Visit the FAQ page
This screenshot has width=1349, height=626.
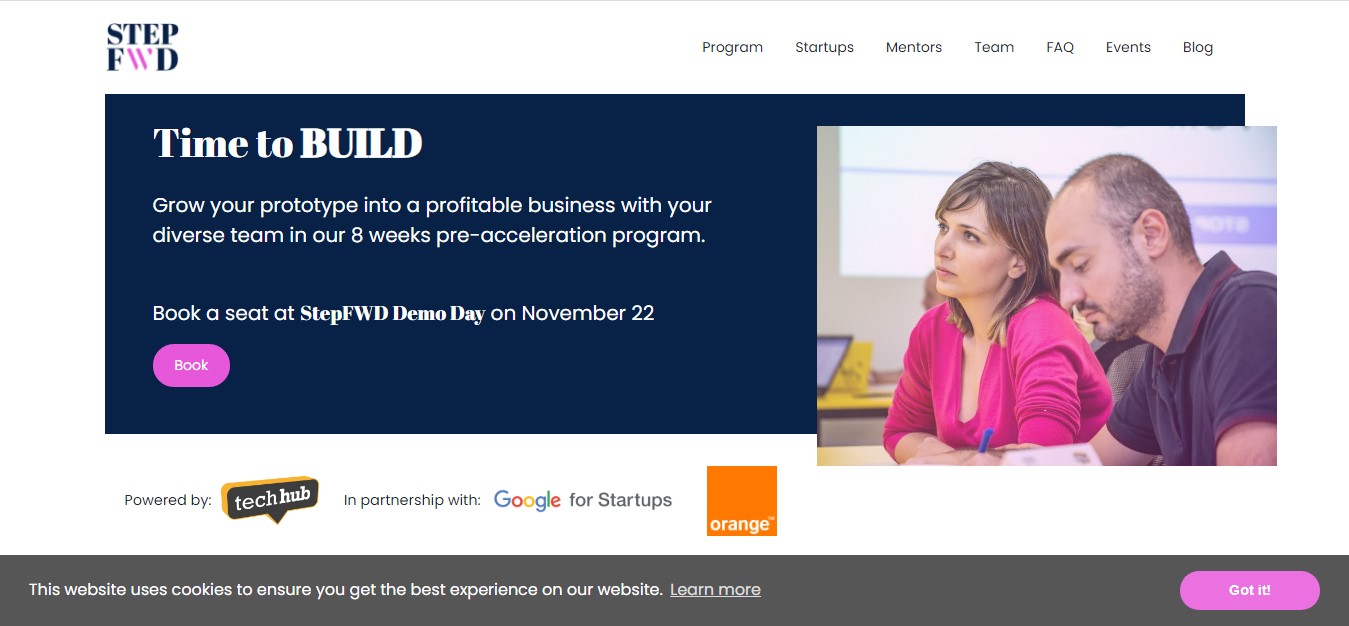[1060, 47]
